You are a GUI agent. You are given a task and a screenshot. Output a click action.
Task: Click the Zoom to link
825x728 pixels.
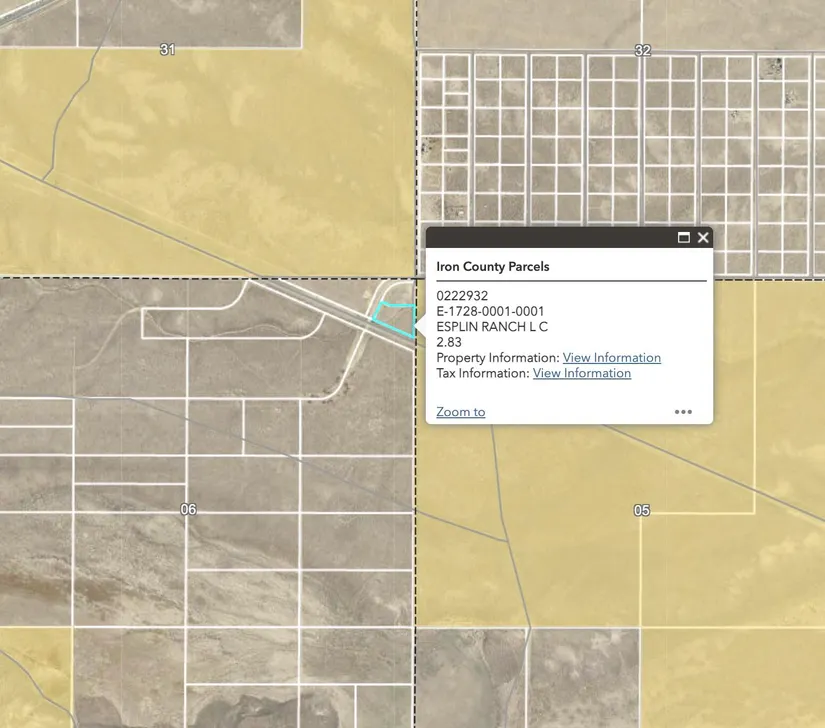coord(460,412)
